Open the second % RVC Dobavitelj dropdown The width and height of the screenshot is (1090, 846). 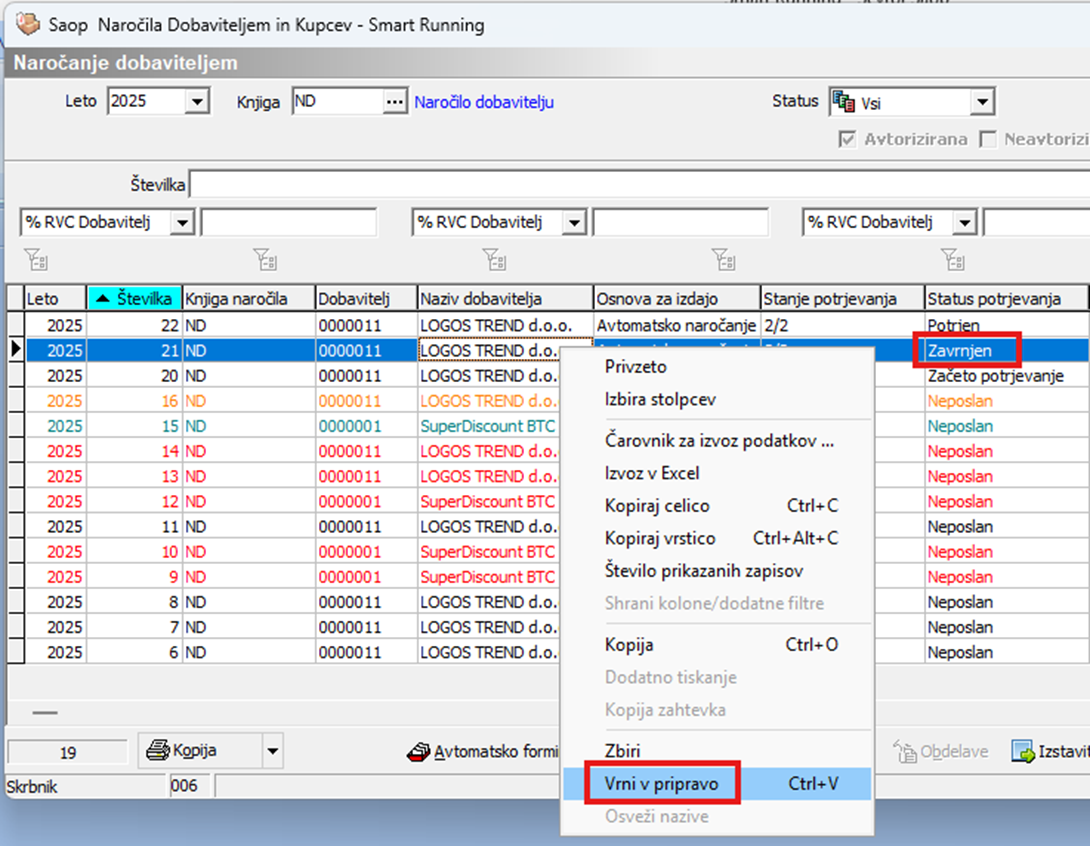coord(574,223)
